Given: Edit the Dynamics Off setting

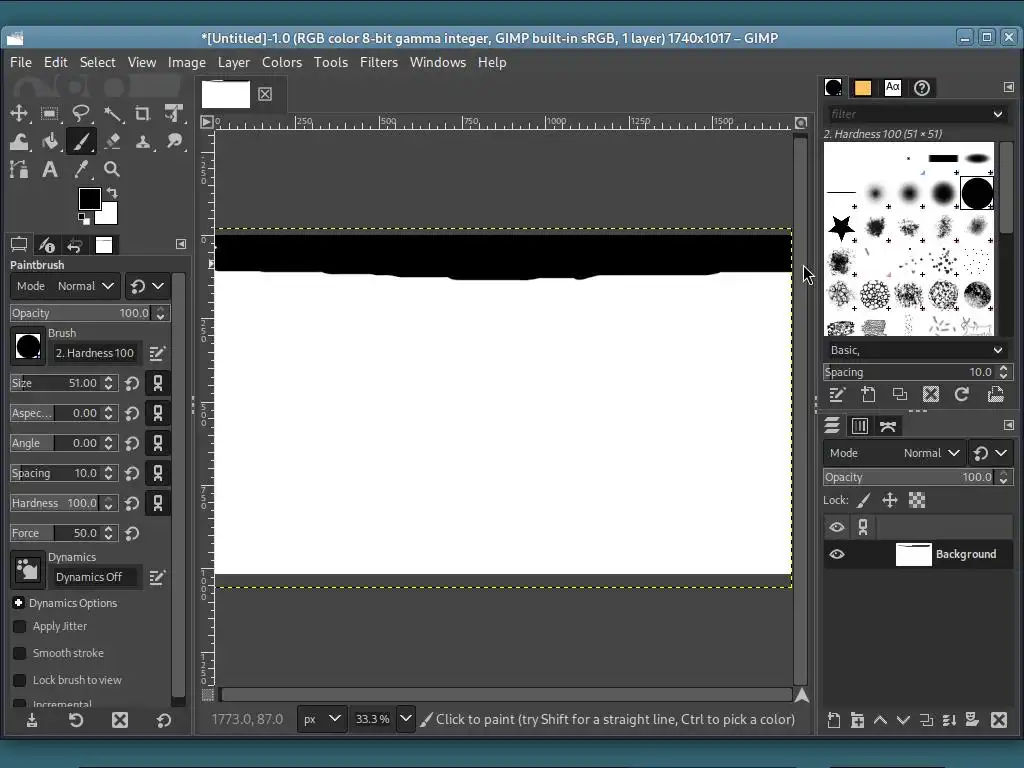Looking at the screenshot, I should click(x=157, y=577).
